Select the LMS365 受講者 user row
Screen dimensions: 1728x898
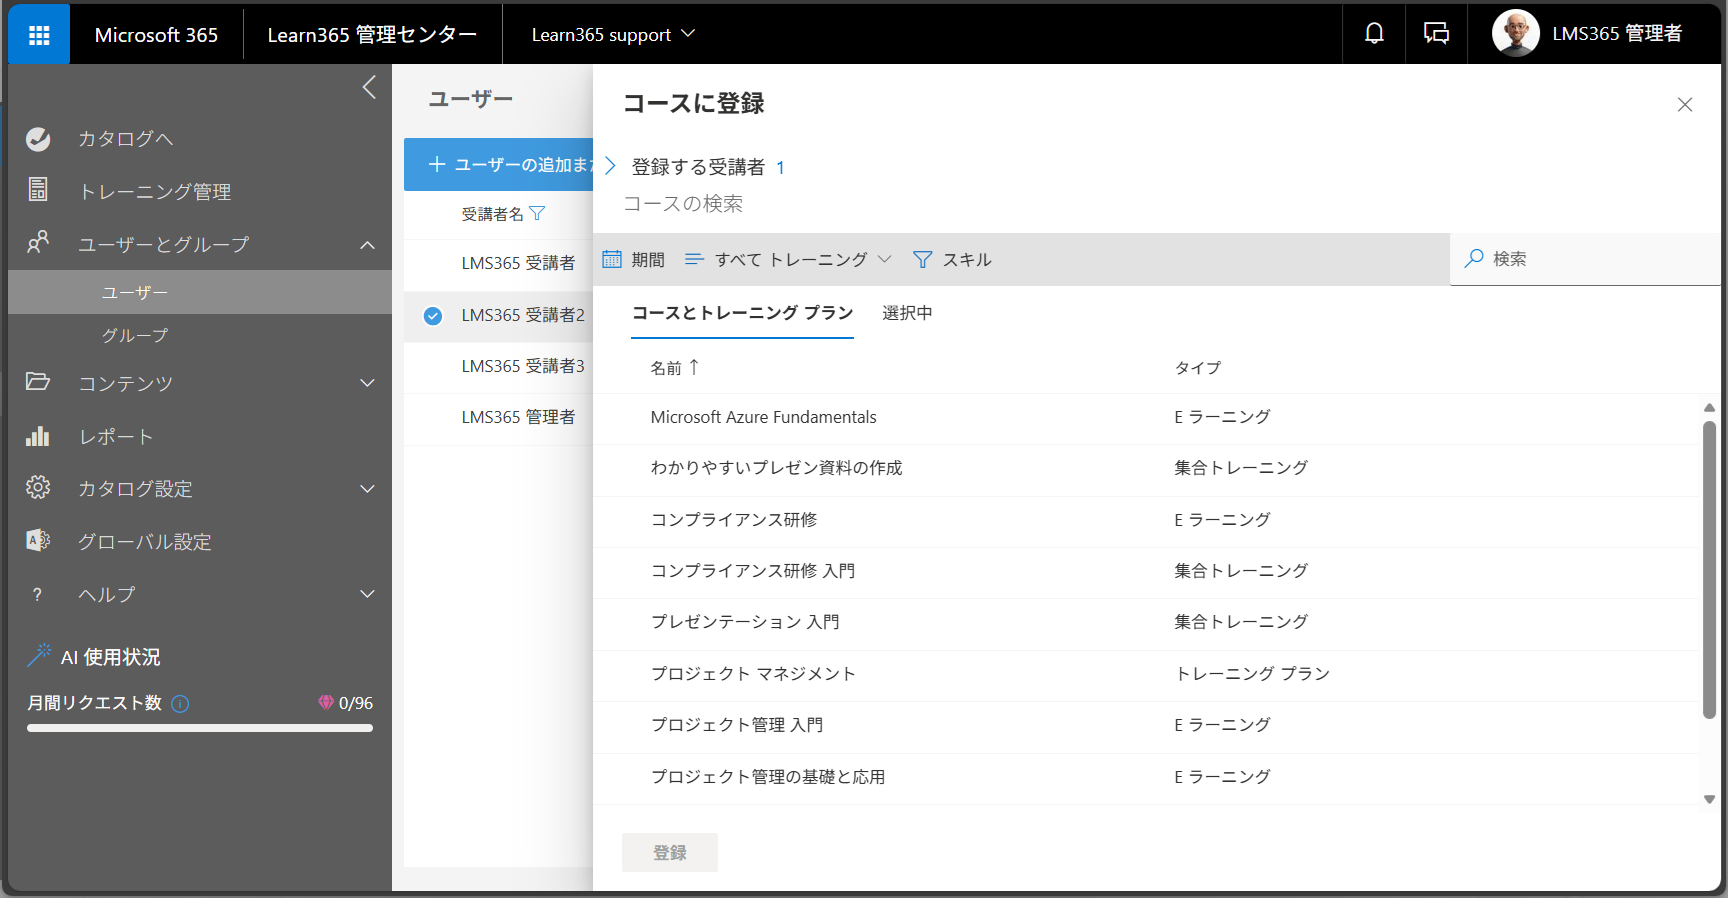click(499, 264)
